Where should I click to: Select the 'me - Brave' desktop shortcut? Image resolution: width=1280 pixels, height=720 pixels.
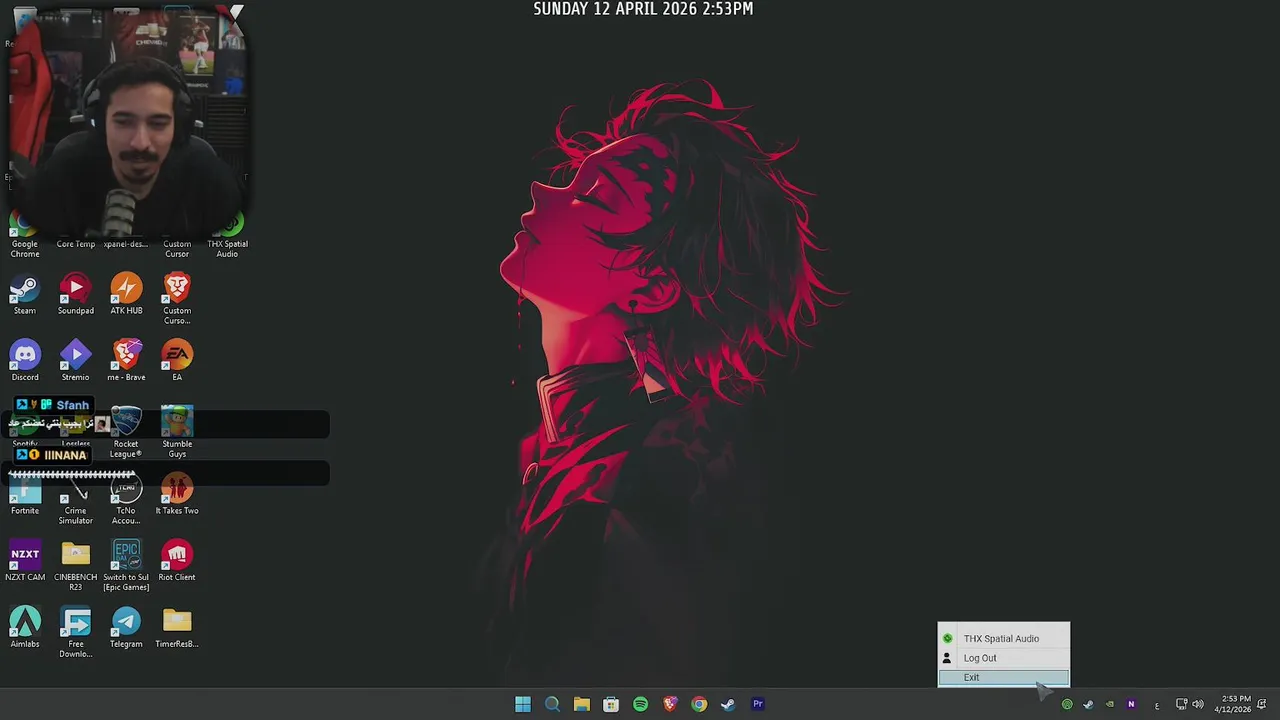(126, 361)
